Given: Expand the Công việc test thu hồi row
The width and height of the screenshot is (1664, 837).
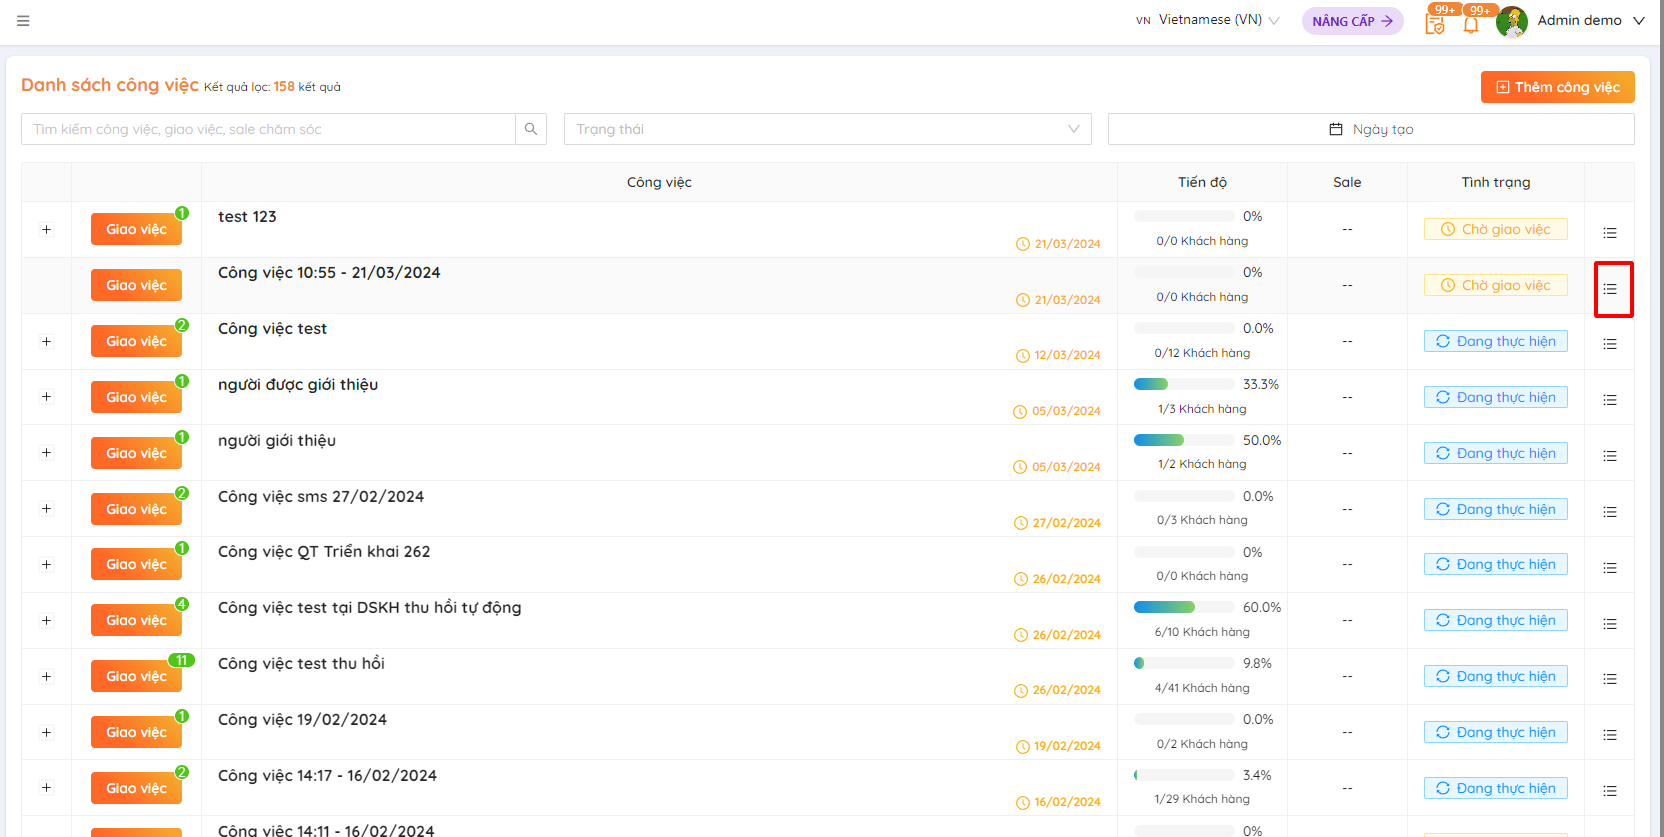Looking at the screenshot, I should (x=46, y=677).
